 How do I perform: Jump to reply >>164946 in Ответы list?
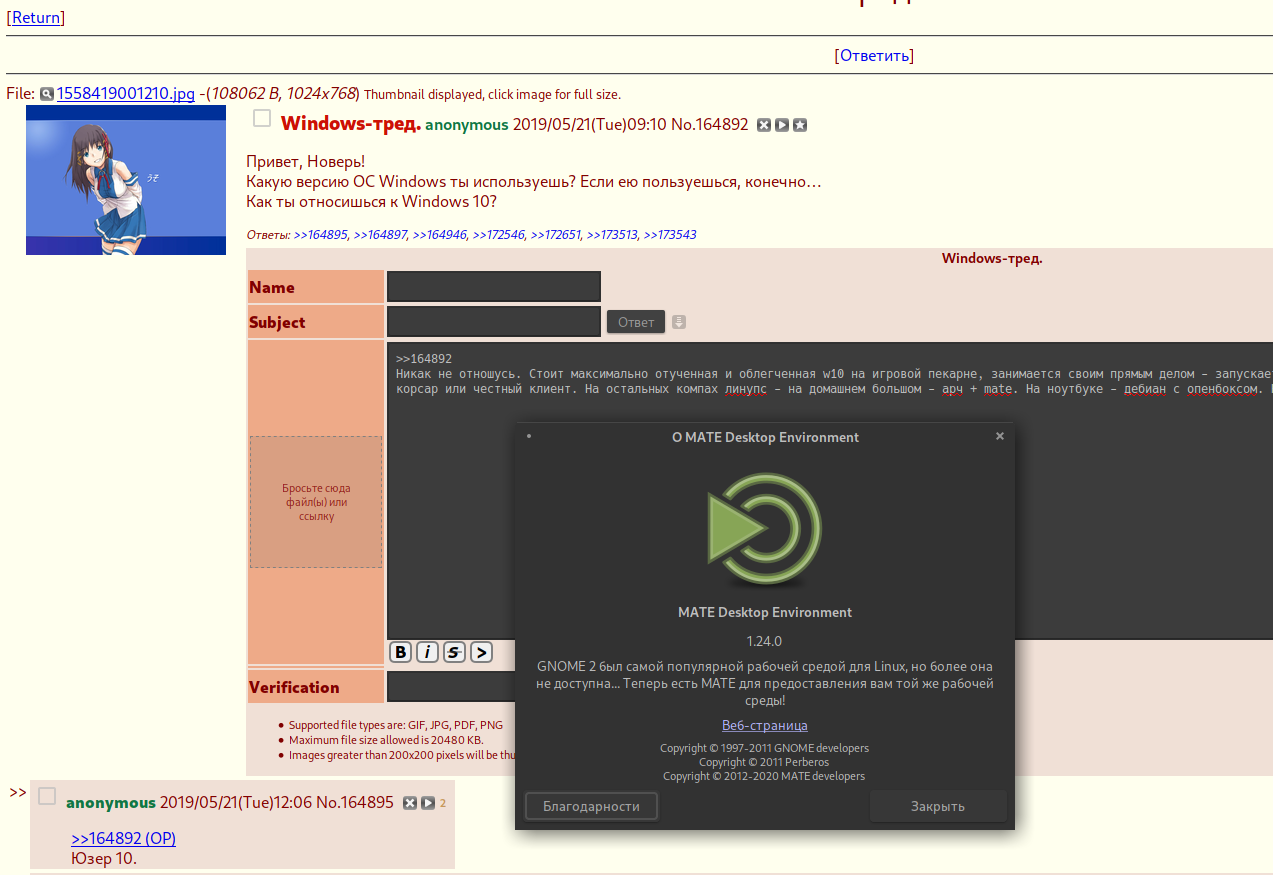(x=439, y=235)
